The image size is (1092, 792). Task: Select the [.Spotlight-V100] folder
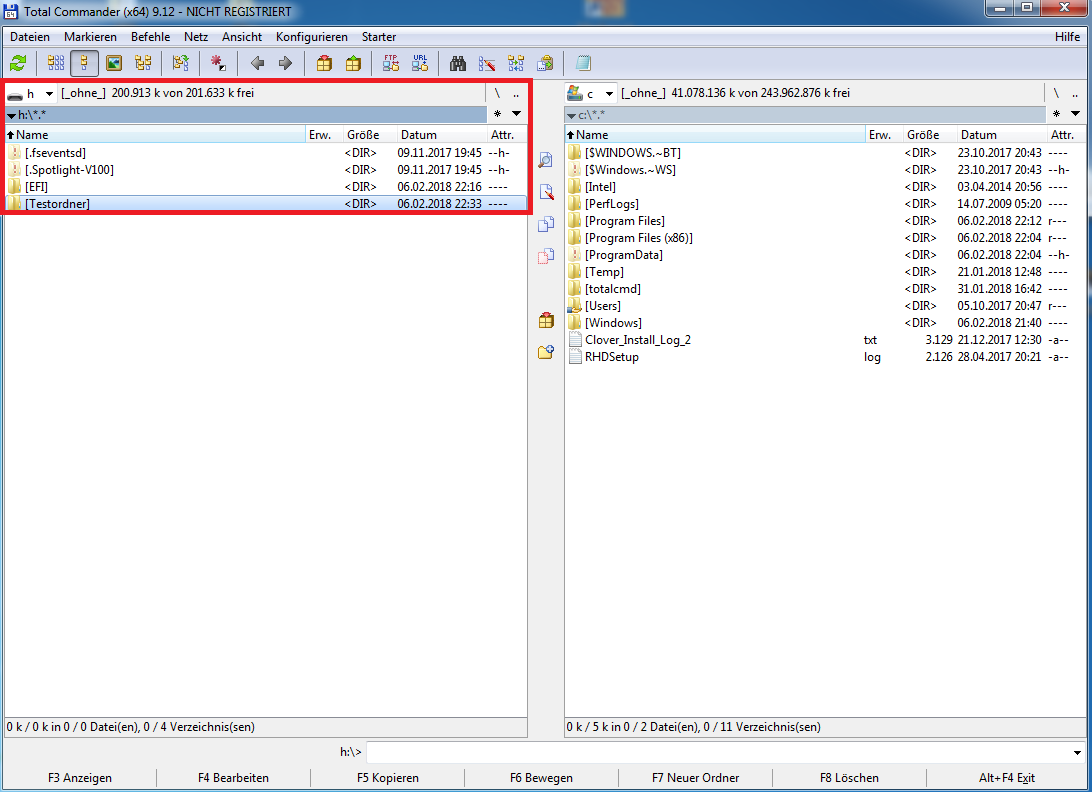pos(266,170)
